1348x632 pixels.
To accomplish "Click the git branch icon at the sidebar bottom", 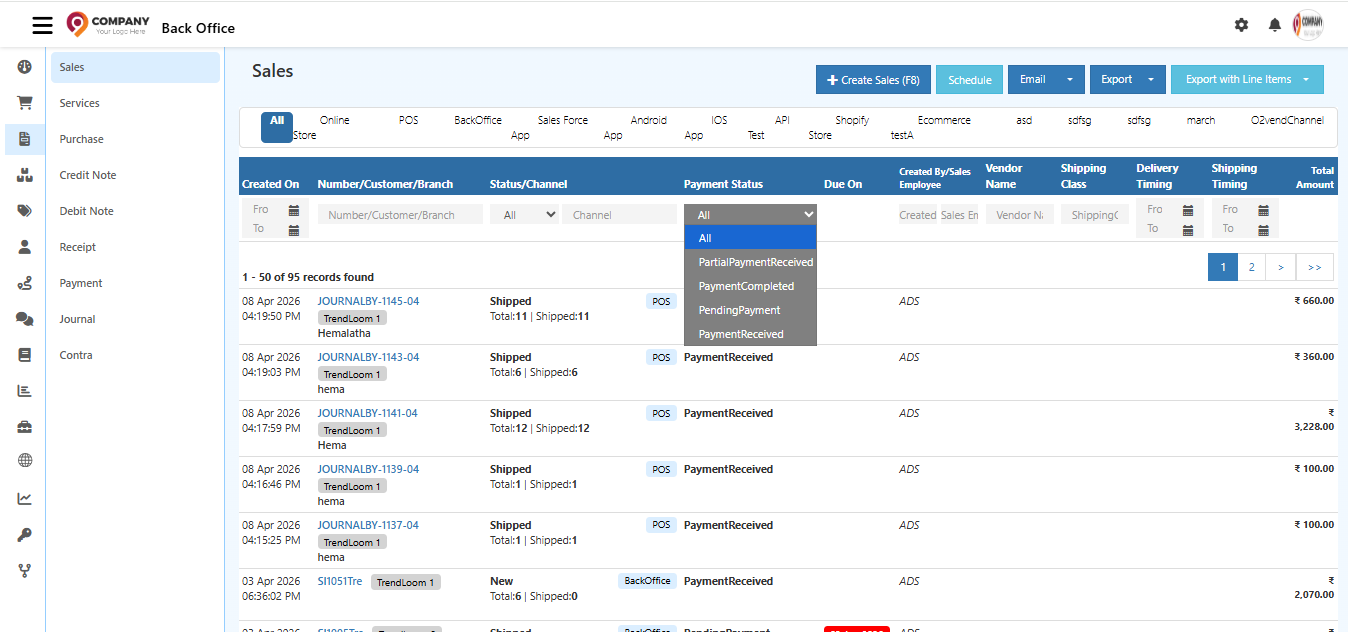I will (23, 570).
